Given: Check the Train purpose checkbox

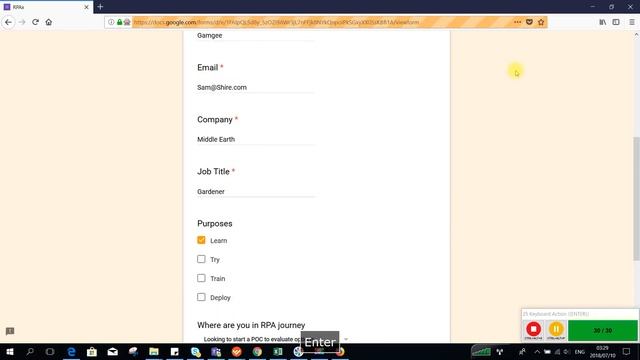Looking at the screenshot, I should click(x=201, y=278).
